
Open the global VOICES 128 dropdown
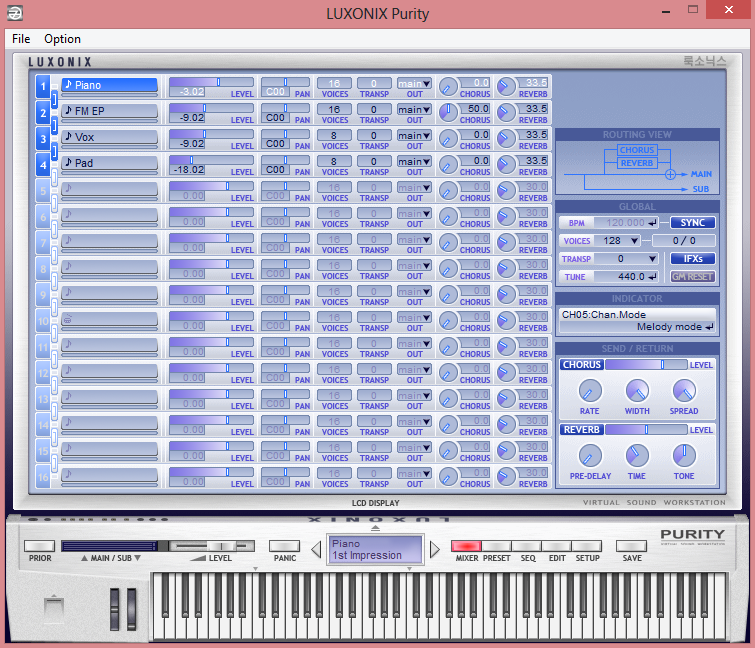point(618,241)
